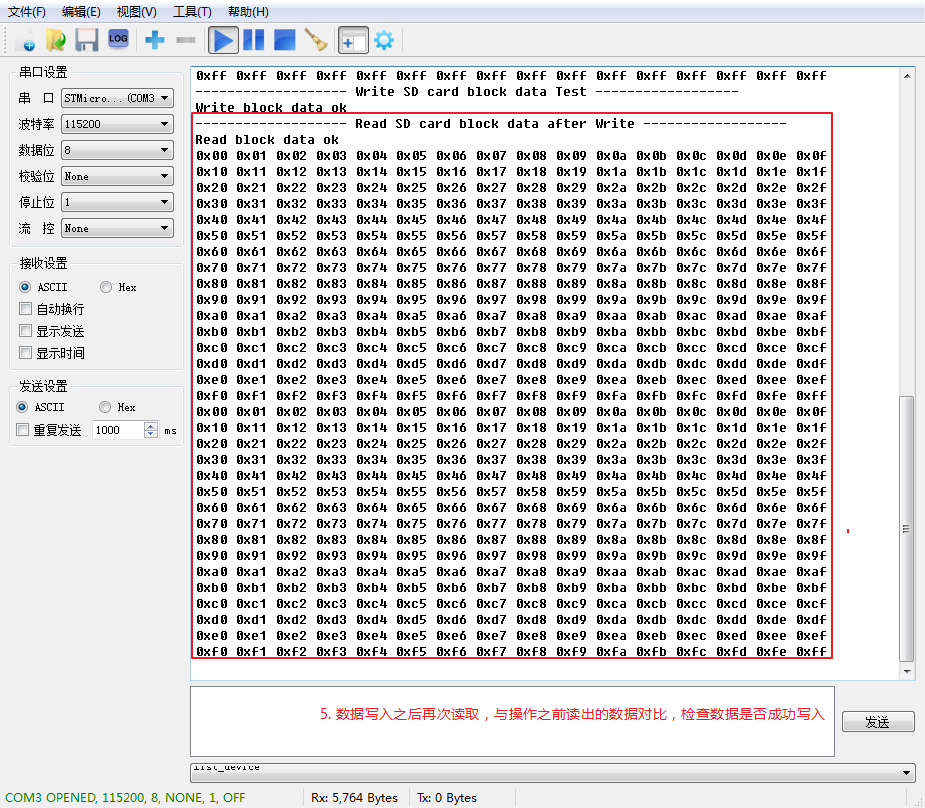Open settings via the gear icon
This screenshot has width=925, height=808.
point(382,39)
